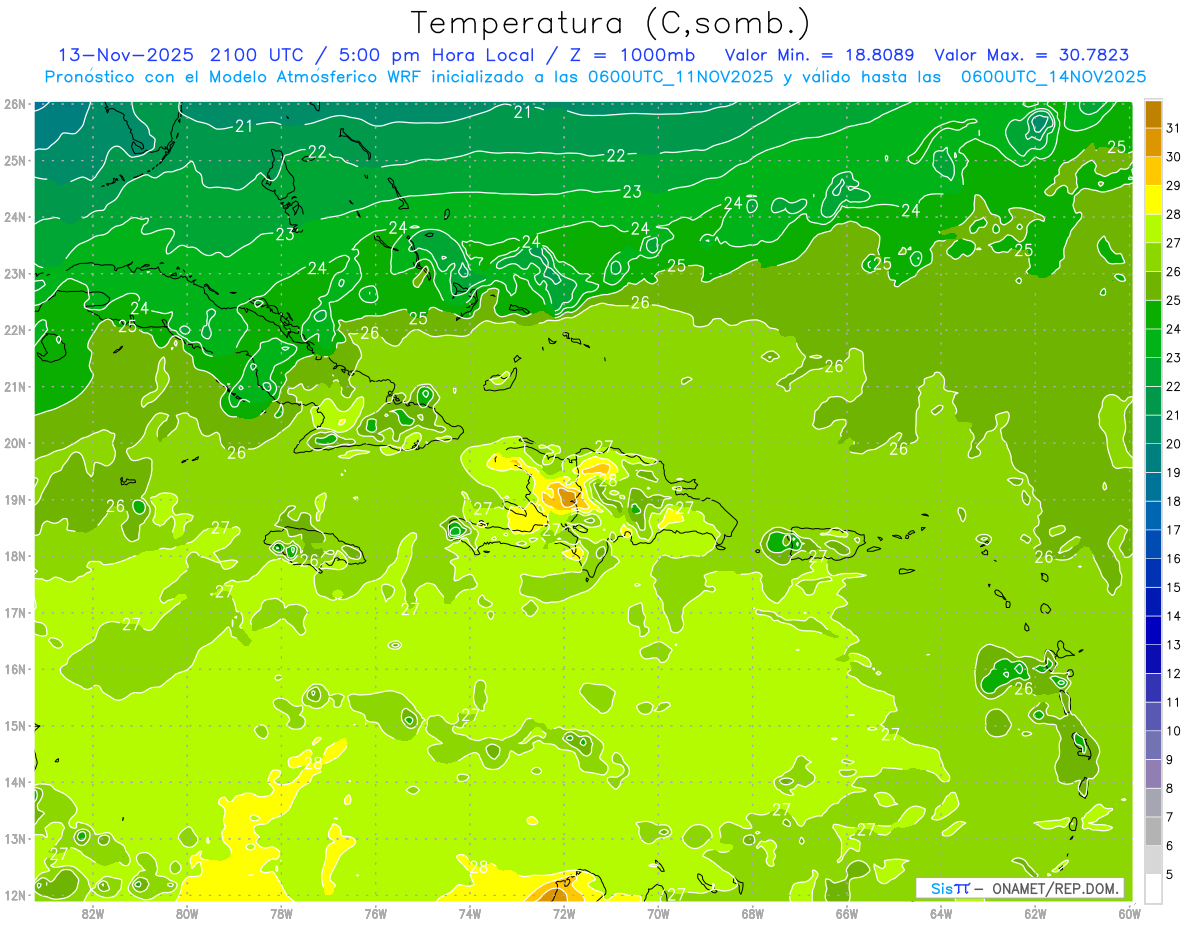Viewport: 1200px width, 927px height.
Task: Click colorbar label '5'
Action: pos(1172,874)
